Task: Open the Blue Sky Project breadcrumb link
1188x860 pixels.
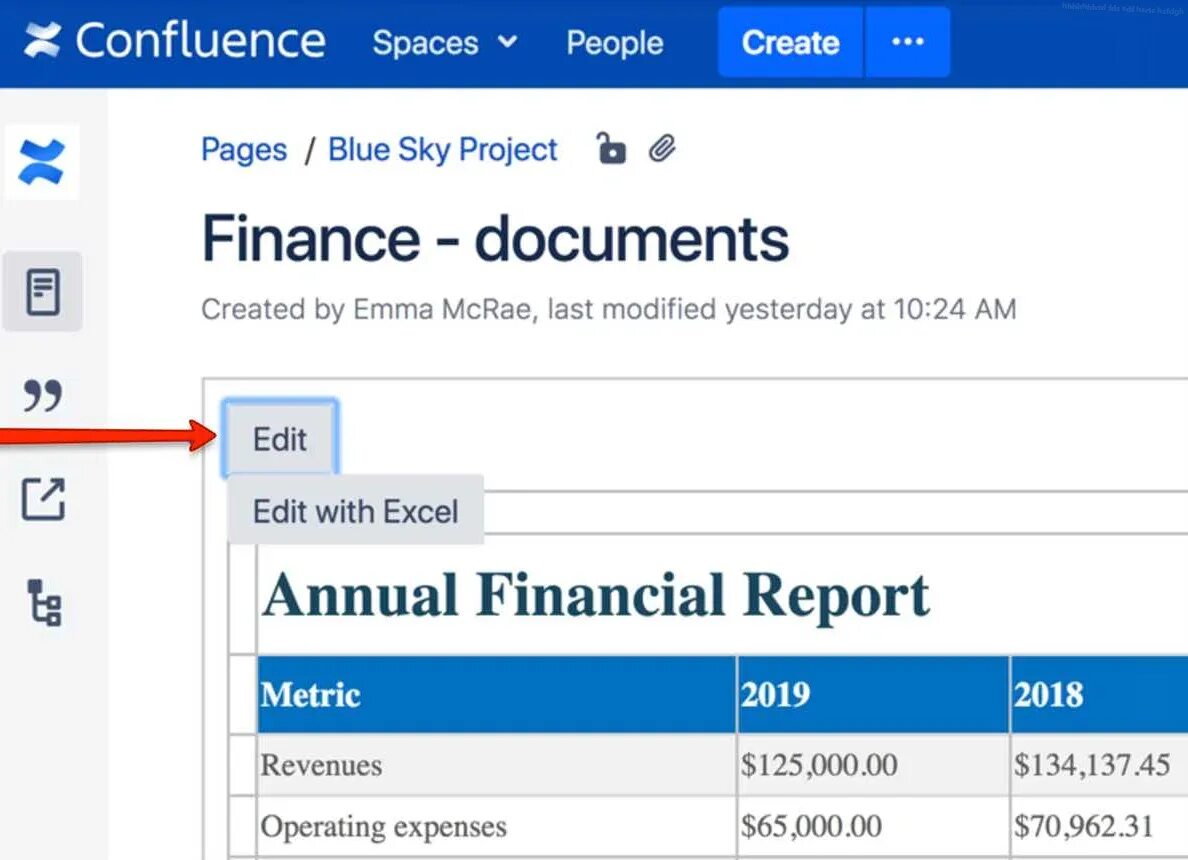Action: tap(442, 149)
